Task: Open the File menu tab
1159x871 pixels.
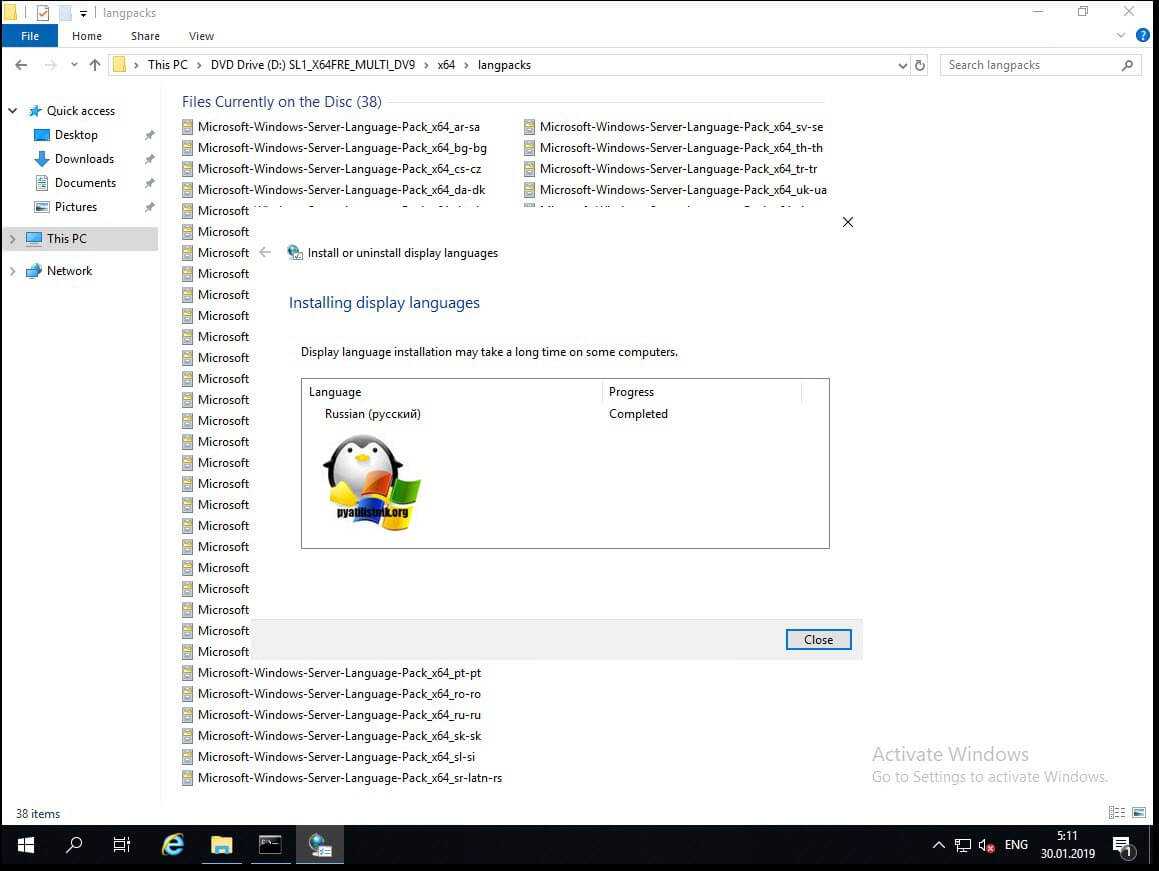Action: 30,36
